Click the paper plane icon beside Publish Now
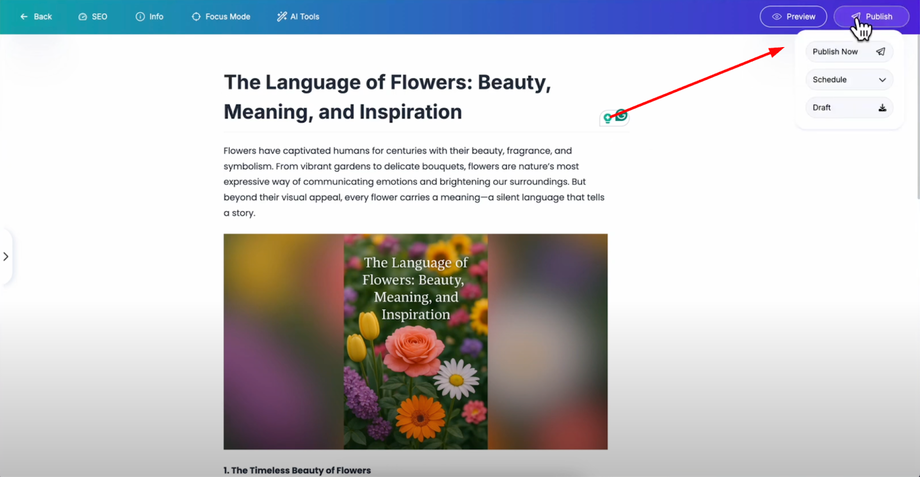 (881, 52)
